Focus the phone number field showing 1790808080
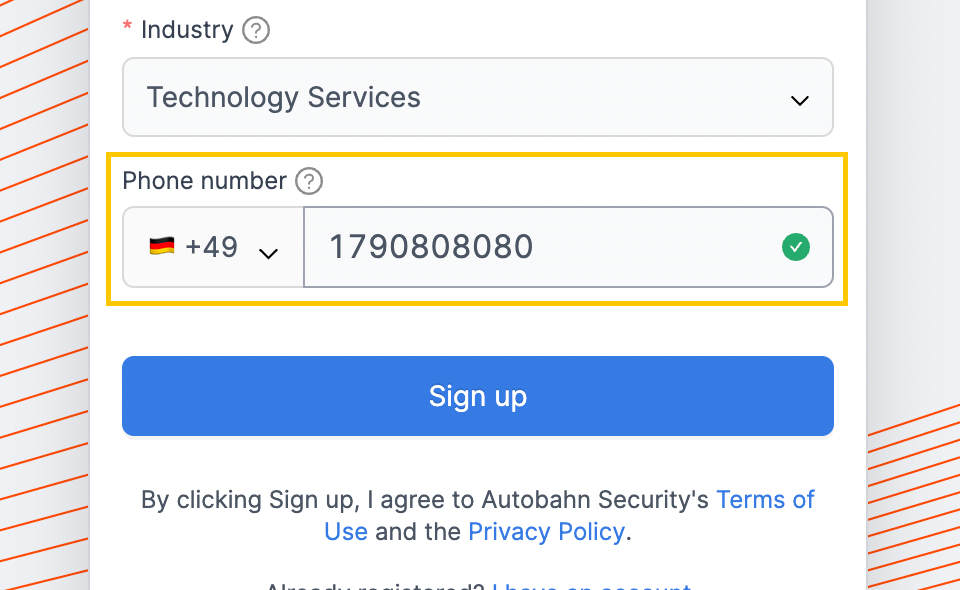Viewport: 960px width, 590px height. (x=568, y=247)
